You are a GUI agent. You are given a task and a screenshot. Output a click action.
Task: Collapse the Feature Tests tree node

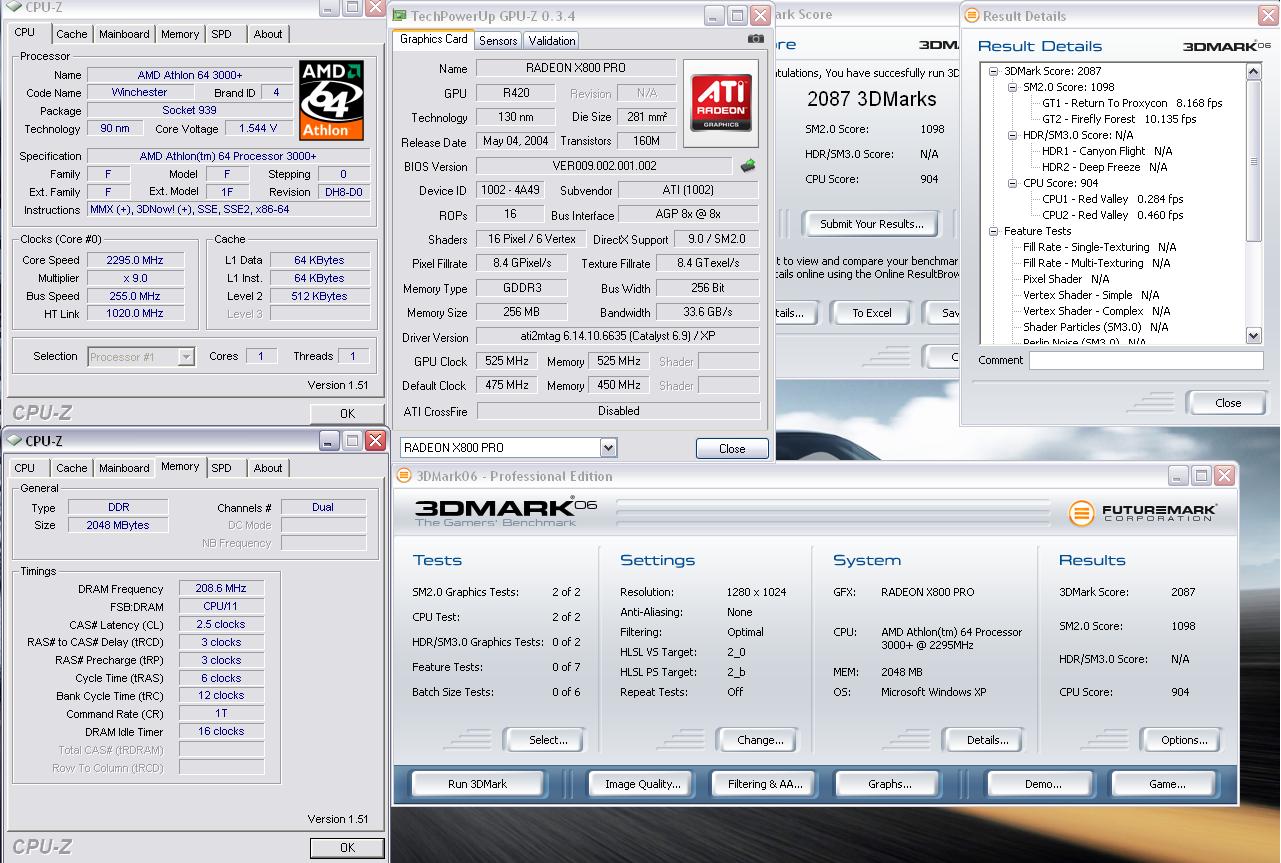pyautogui.click(x=994, y=231)
